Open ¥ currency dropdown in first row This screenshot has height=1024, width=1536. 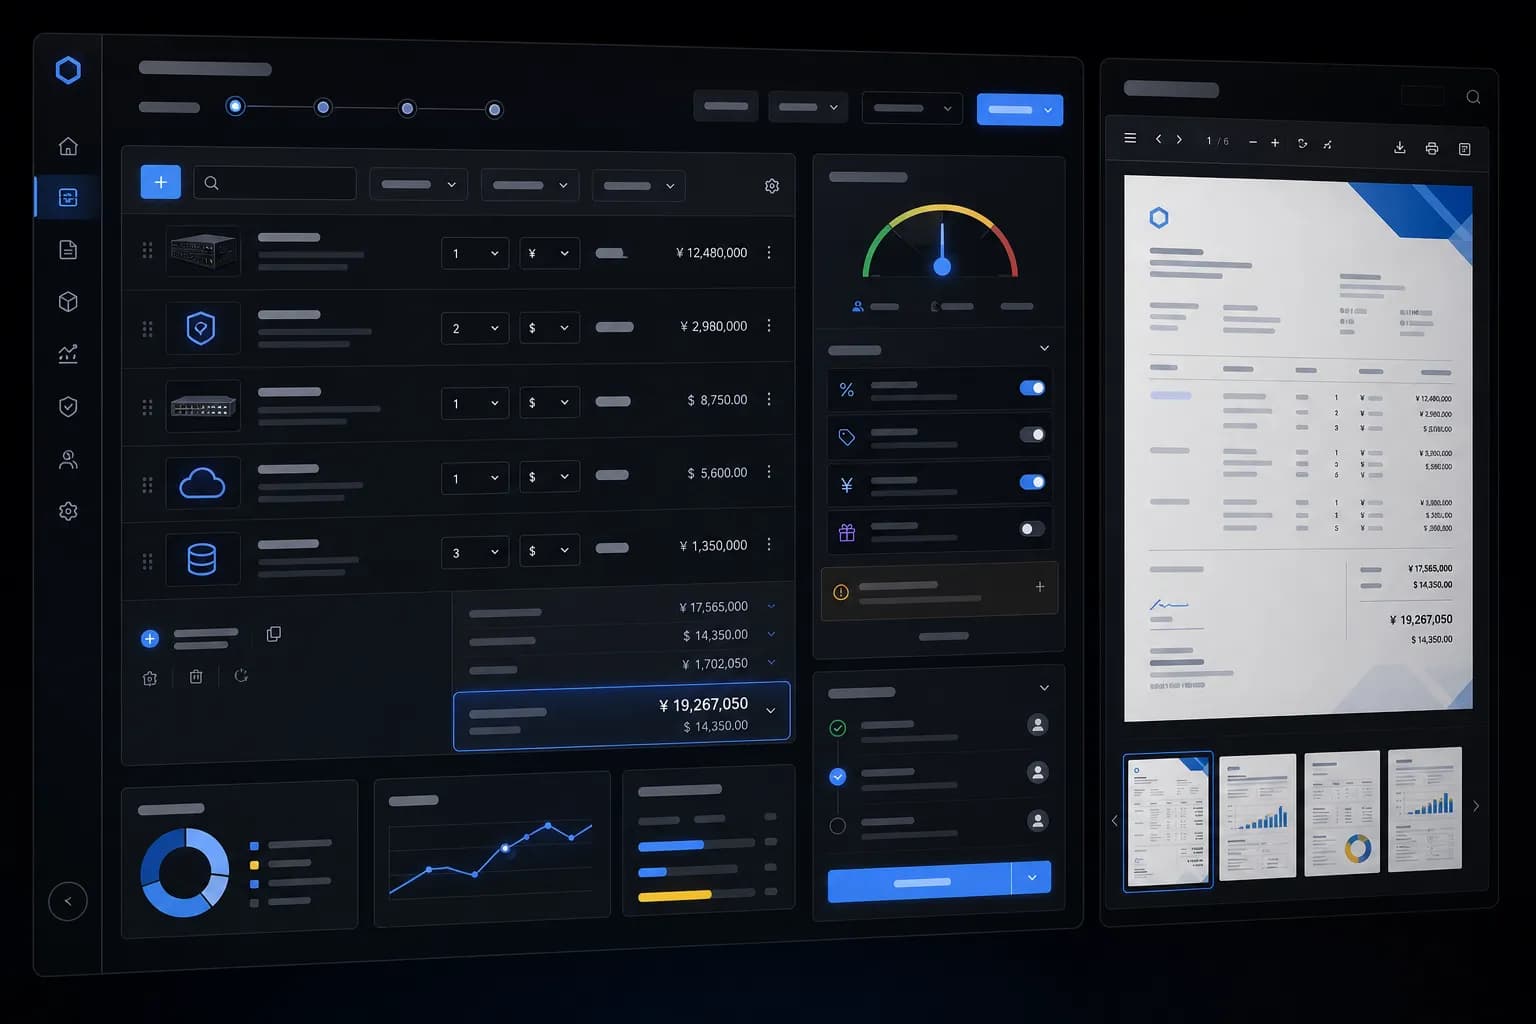click(x=549, y=253)
